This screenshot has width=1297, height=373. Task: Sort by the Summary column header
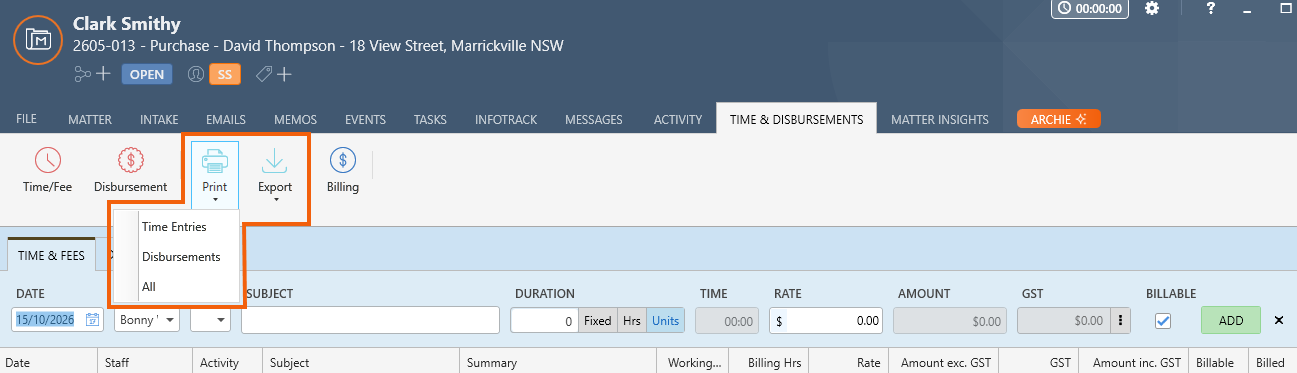click(558, 363)
